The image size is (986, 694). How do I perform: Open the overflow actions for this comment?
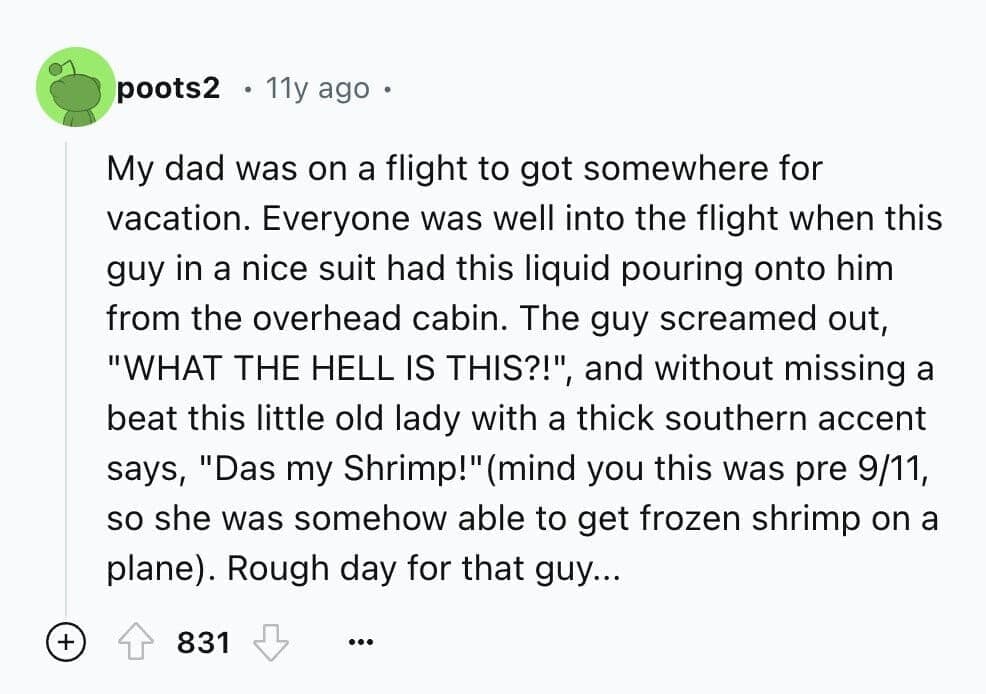tap(361, 642)
